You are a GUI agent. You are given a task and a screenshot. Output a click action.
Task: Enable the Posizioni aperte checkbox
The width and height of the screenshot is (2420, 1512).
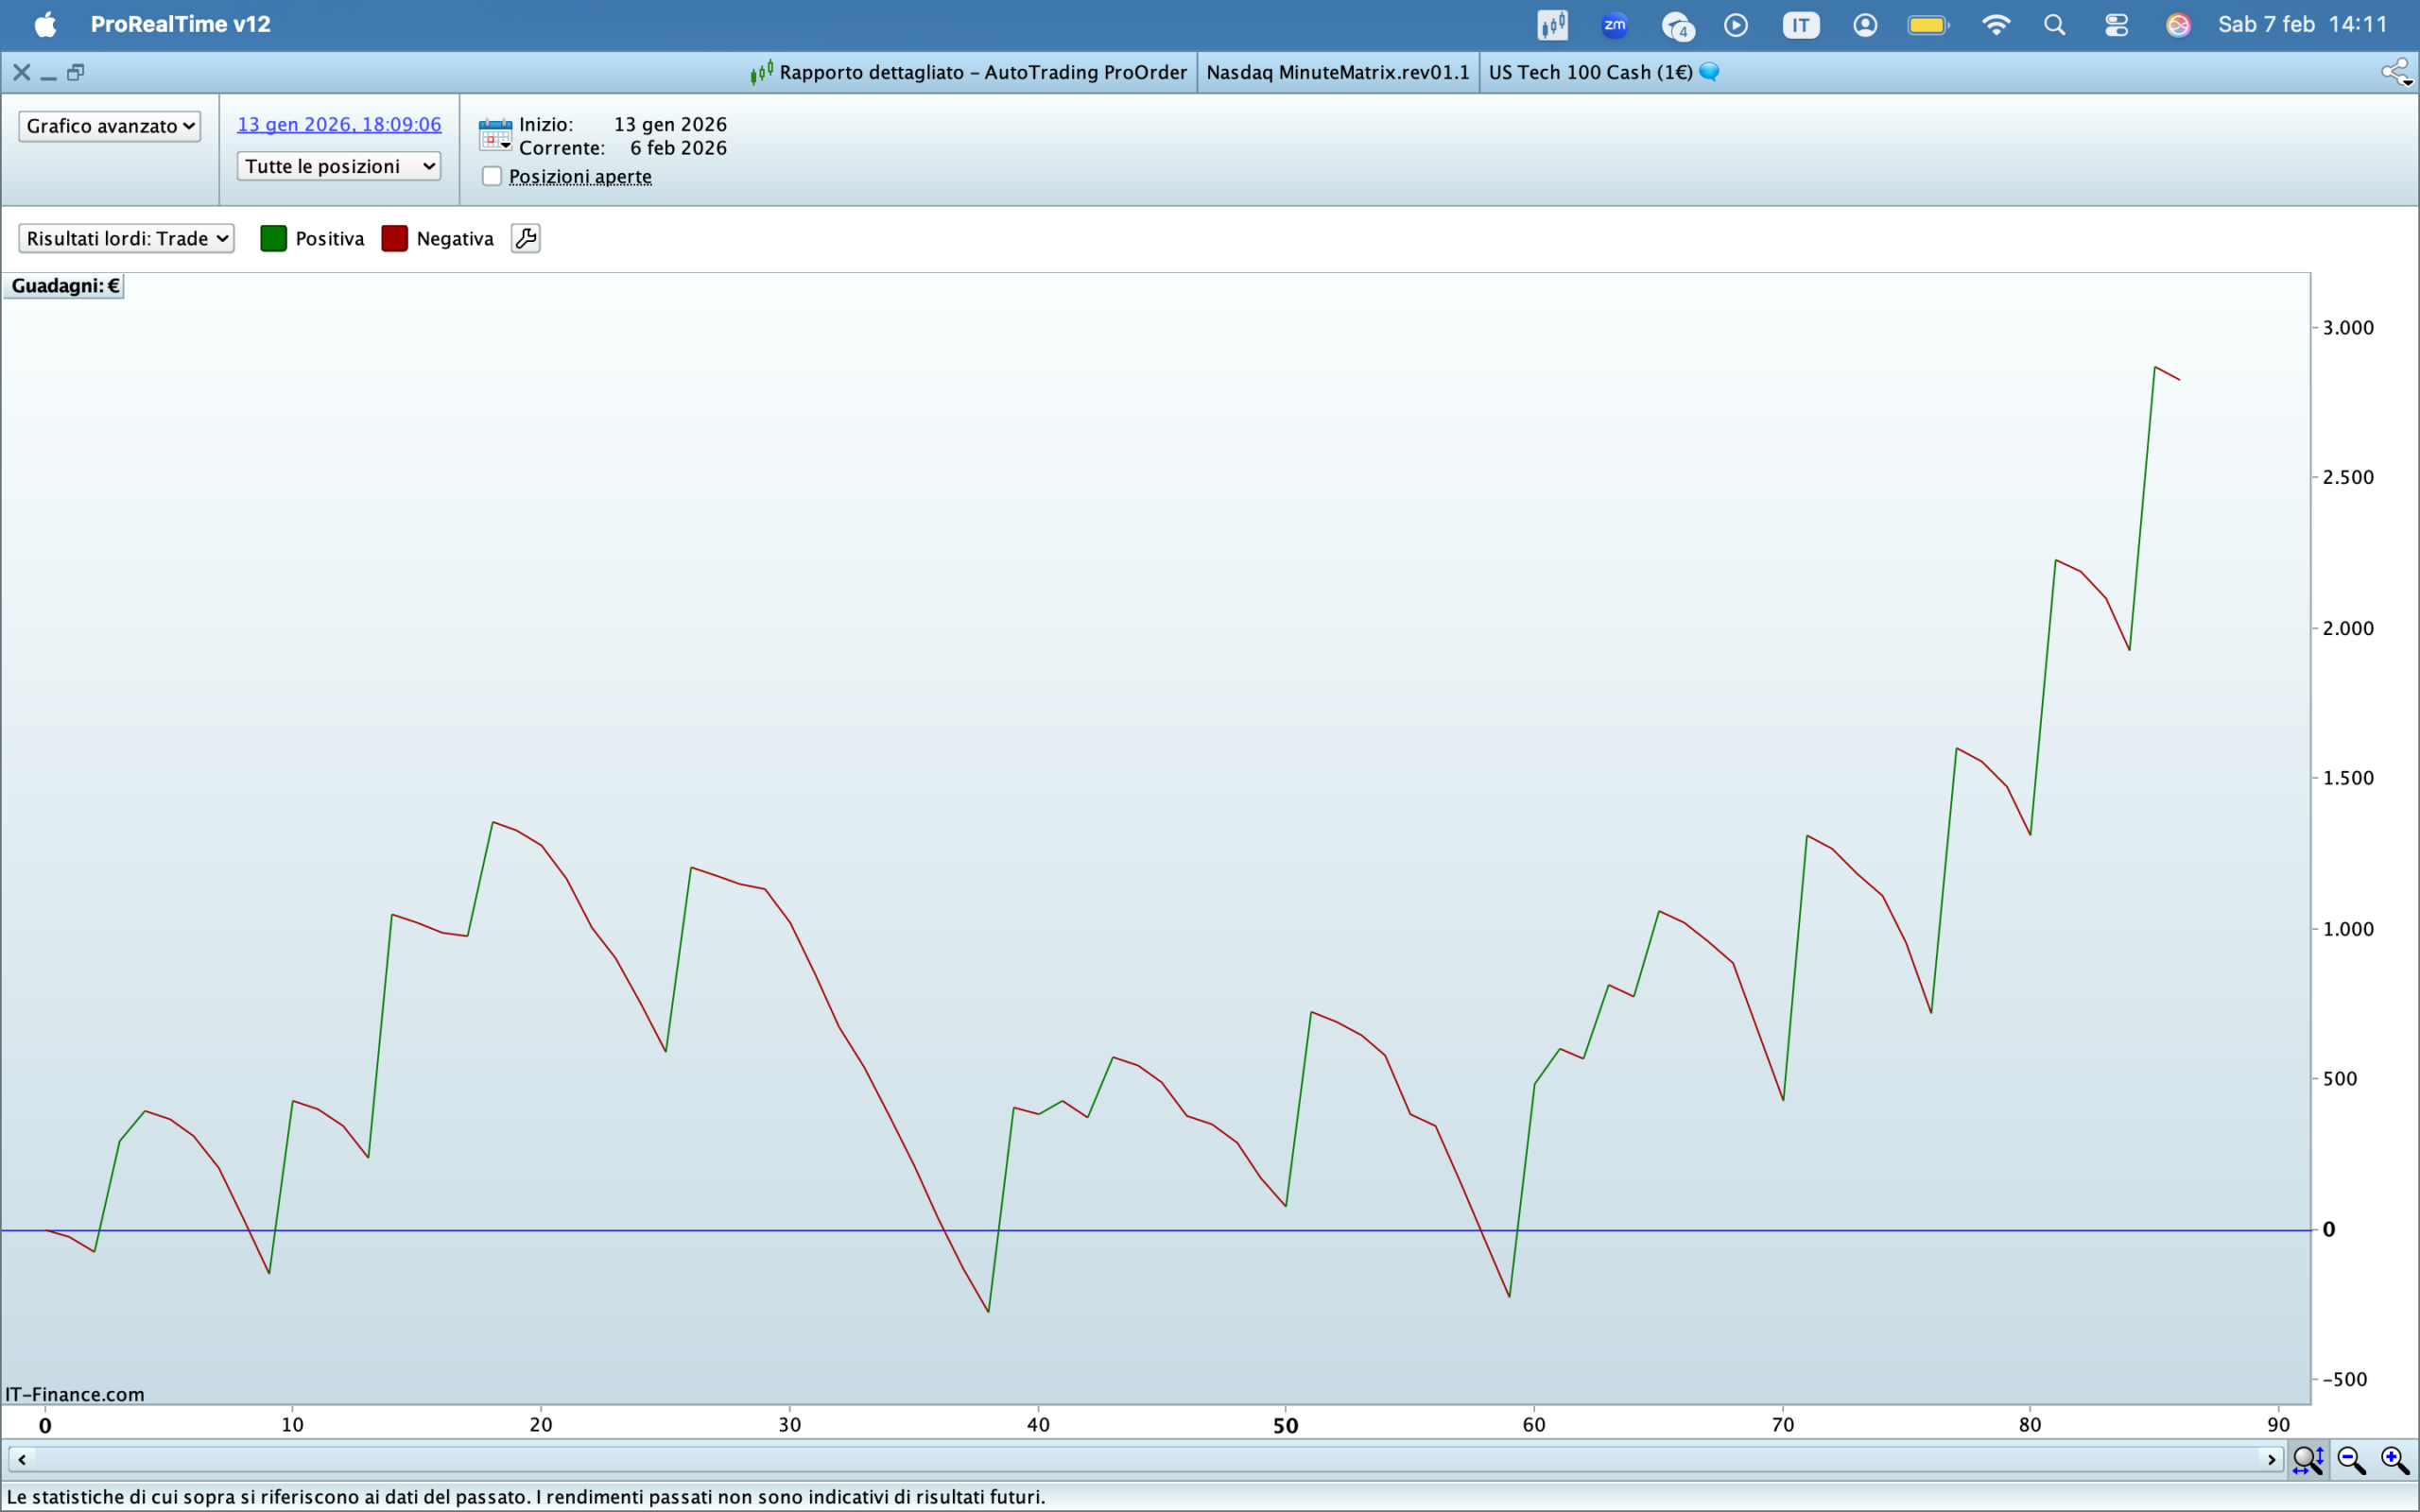click(x=492, y=176)
